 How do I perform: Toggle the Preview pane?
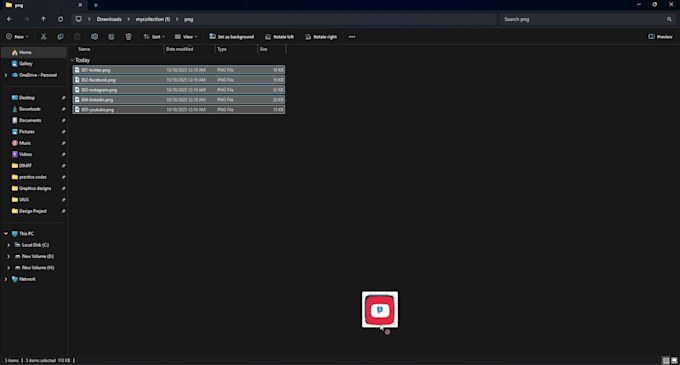[x=660, y=37]
